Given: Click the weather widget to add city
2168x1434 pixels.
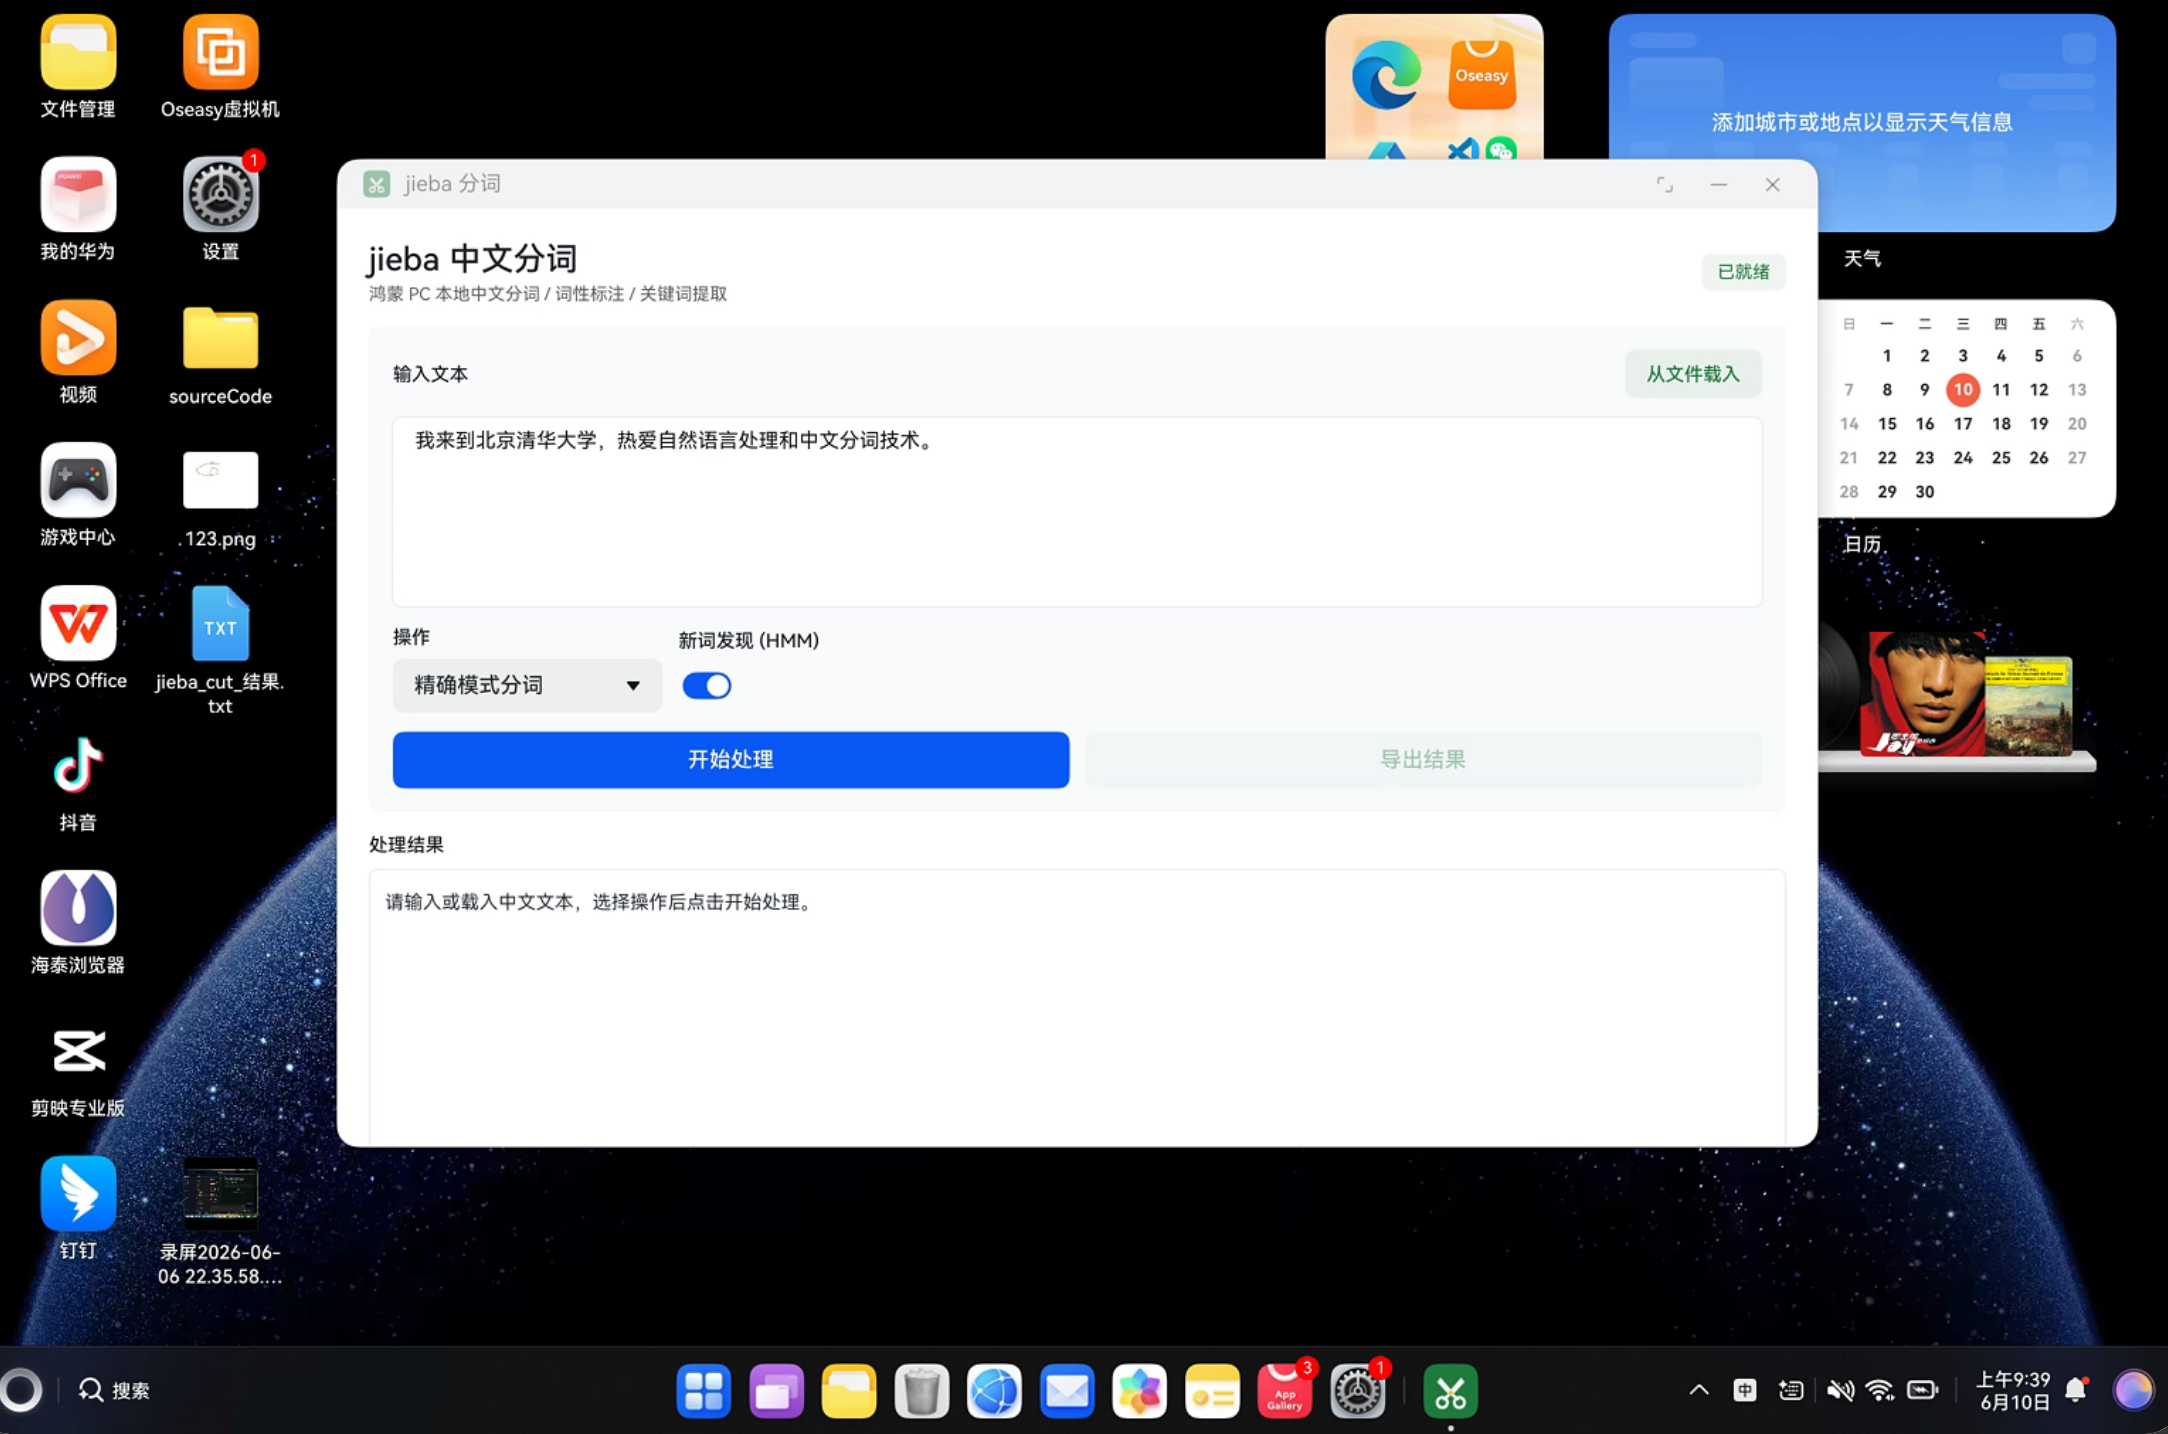Looking at the screenshot, I should pyautogui.click(x=1862, y=122).
